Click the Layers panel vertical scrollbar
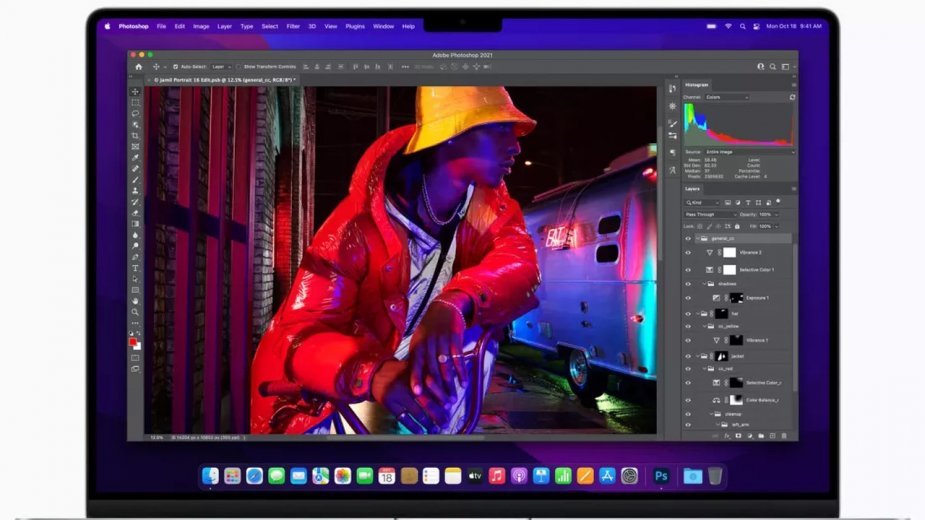 coord(795,319)
